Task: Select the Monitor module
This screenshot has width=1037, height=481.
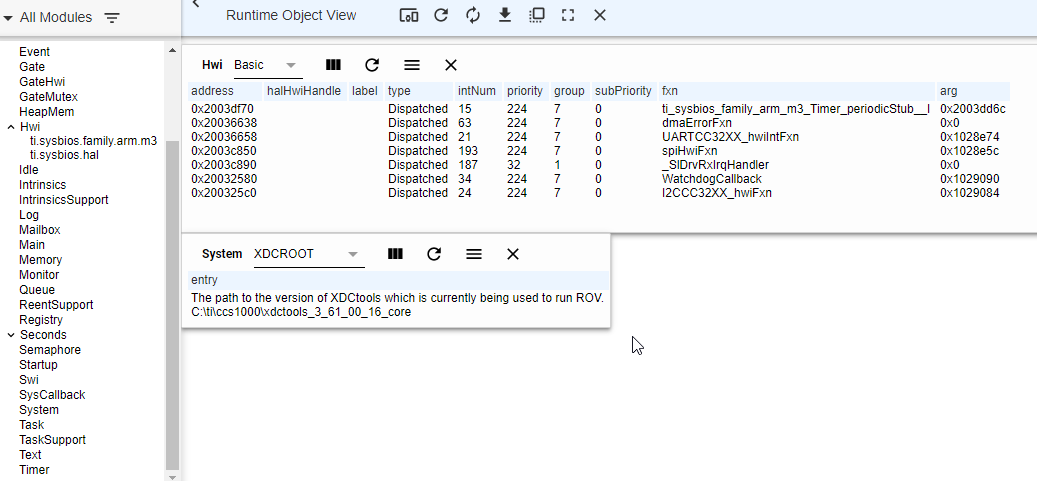Action: pos(39,275)
